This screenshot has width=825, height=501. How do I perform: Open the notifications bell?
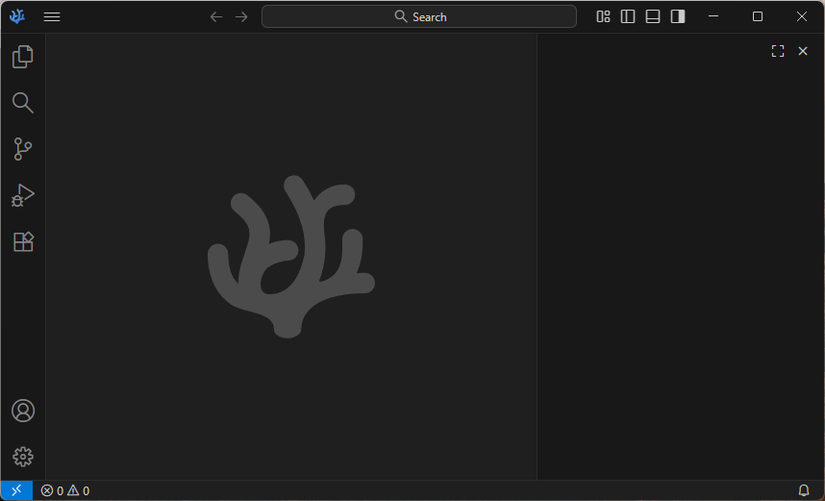pyautogui.click(x=803, y=490)
